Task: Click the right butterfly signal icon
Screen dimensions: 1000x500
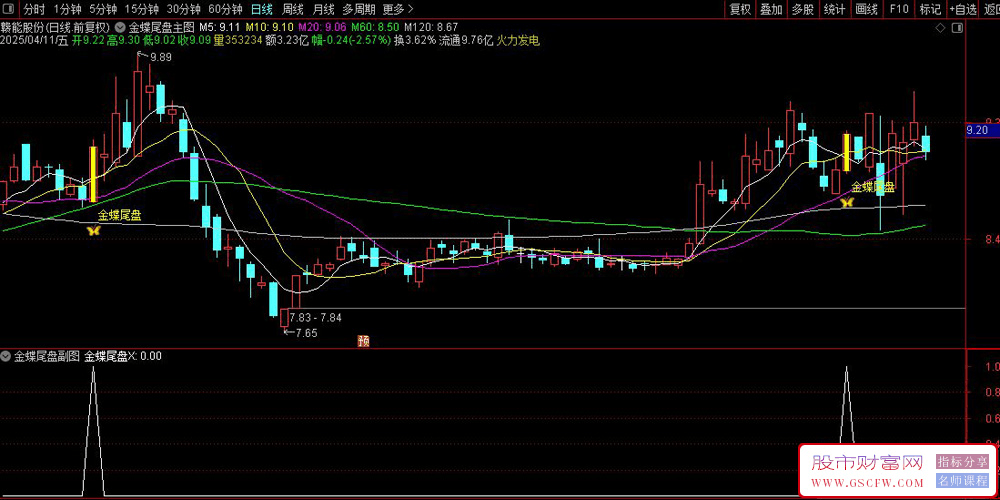Action: [847, 203]
